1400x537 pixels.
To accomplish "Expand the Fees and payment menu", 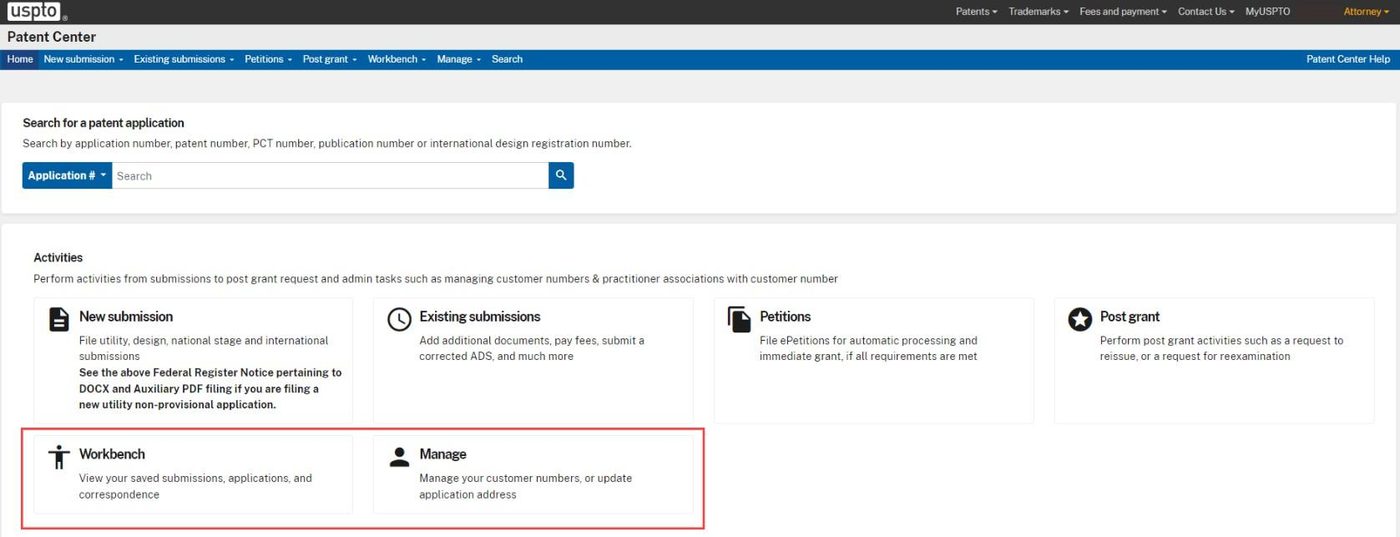I will point(1124,12).
